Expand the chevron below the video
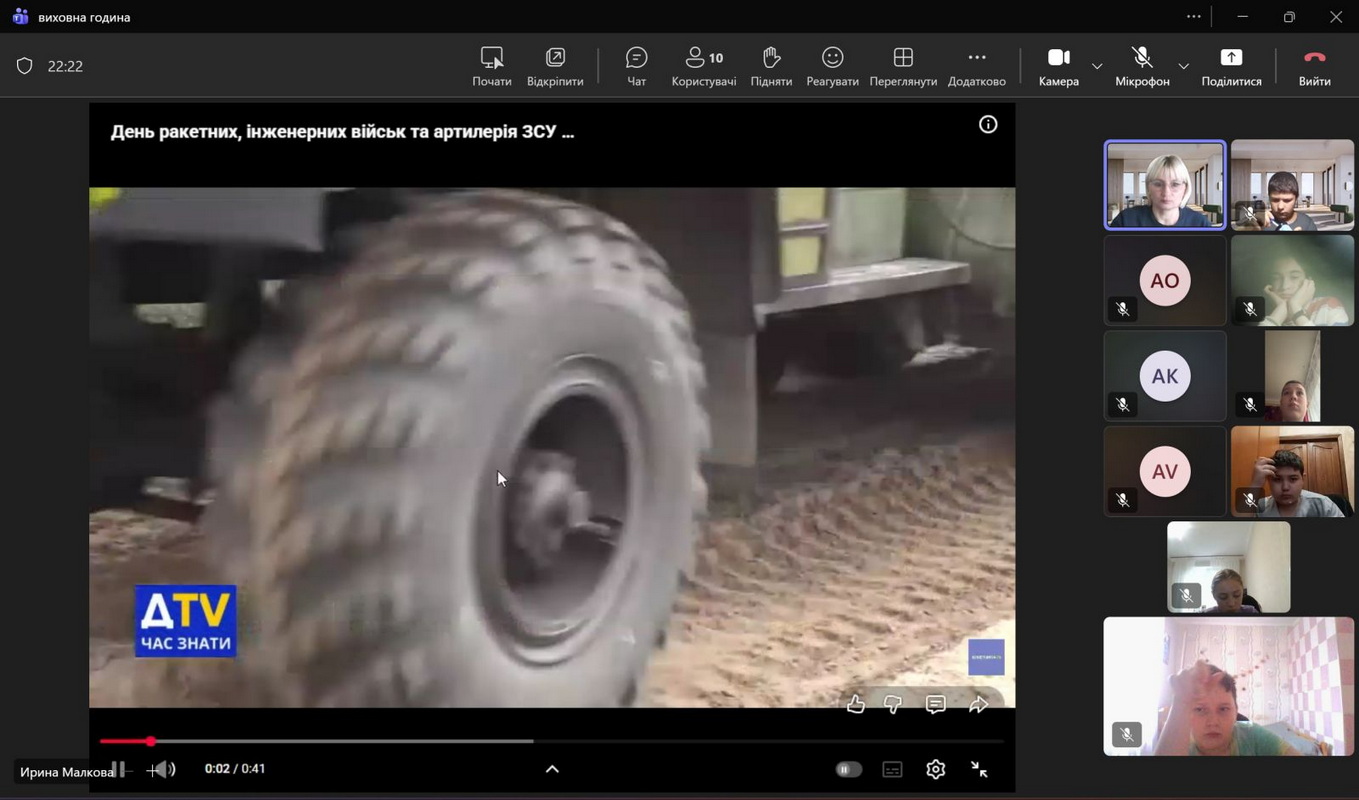Viewport: 1359px width, 800px height. [x=552, y=769]
